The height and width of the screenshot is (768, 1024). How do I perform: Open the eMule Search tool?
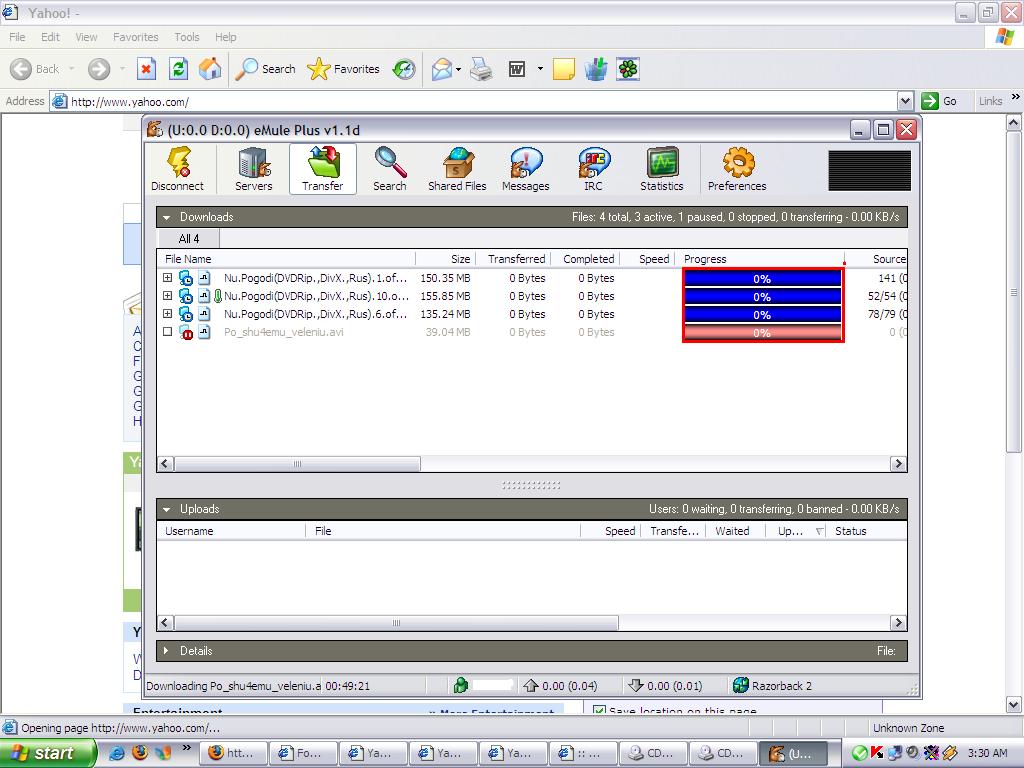[x=390, y=170]
